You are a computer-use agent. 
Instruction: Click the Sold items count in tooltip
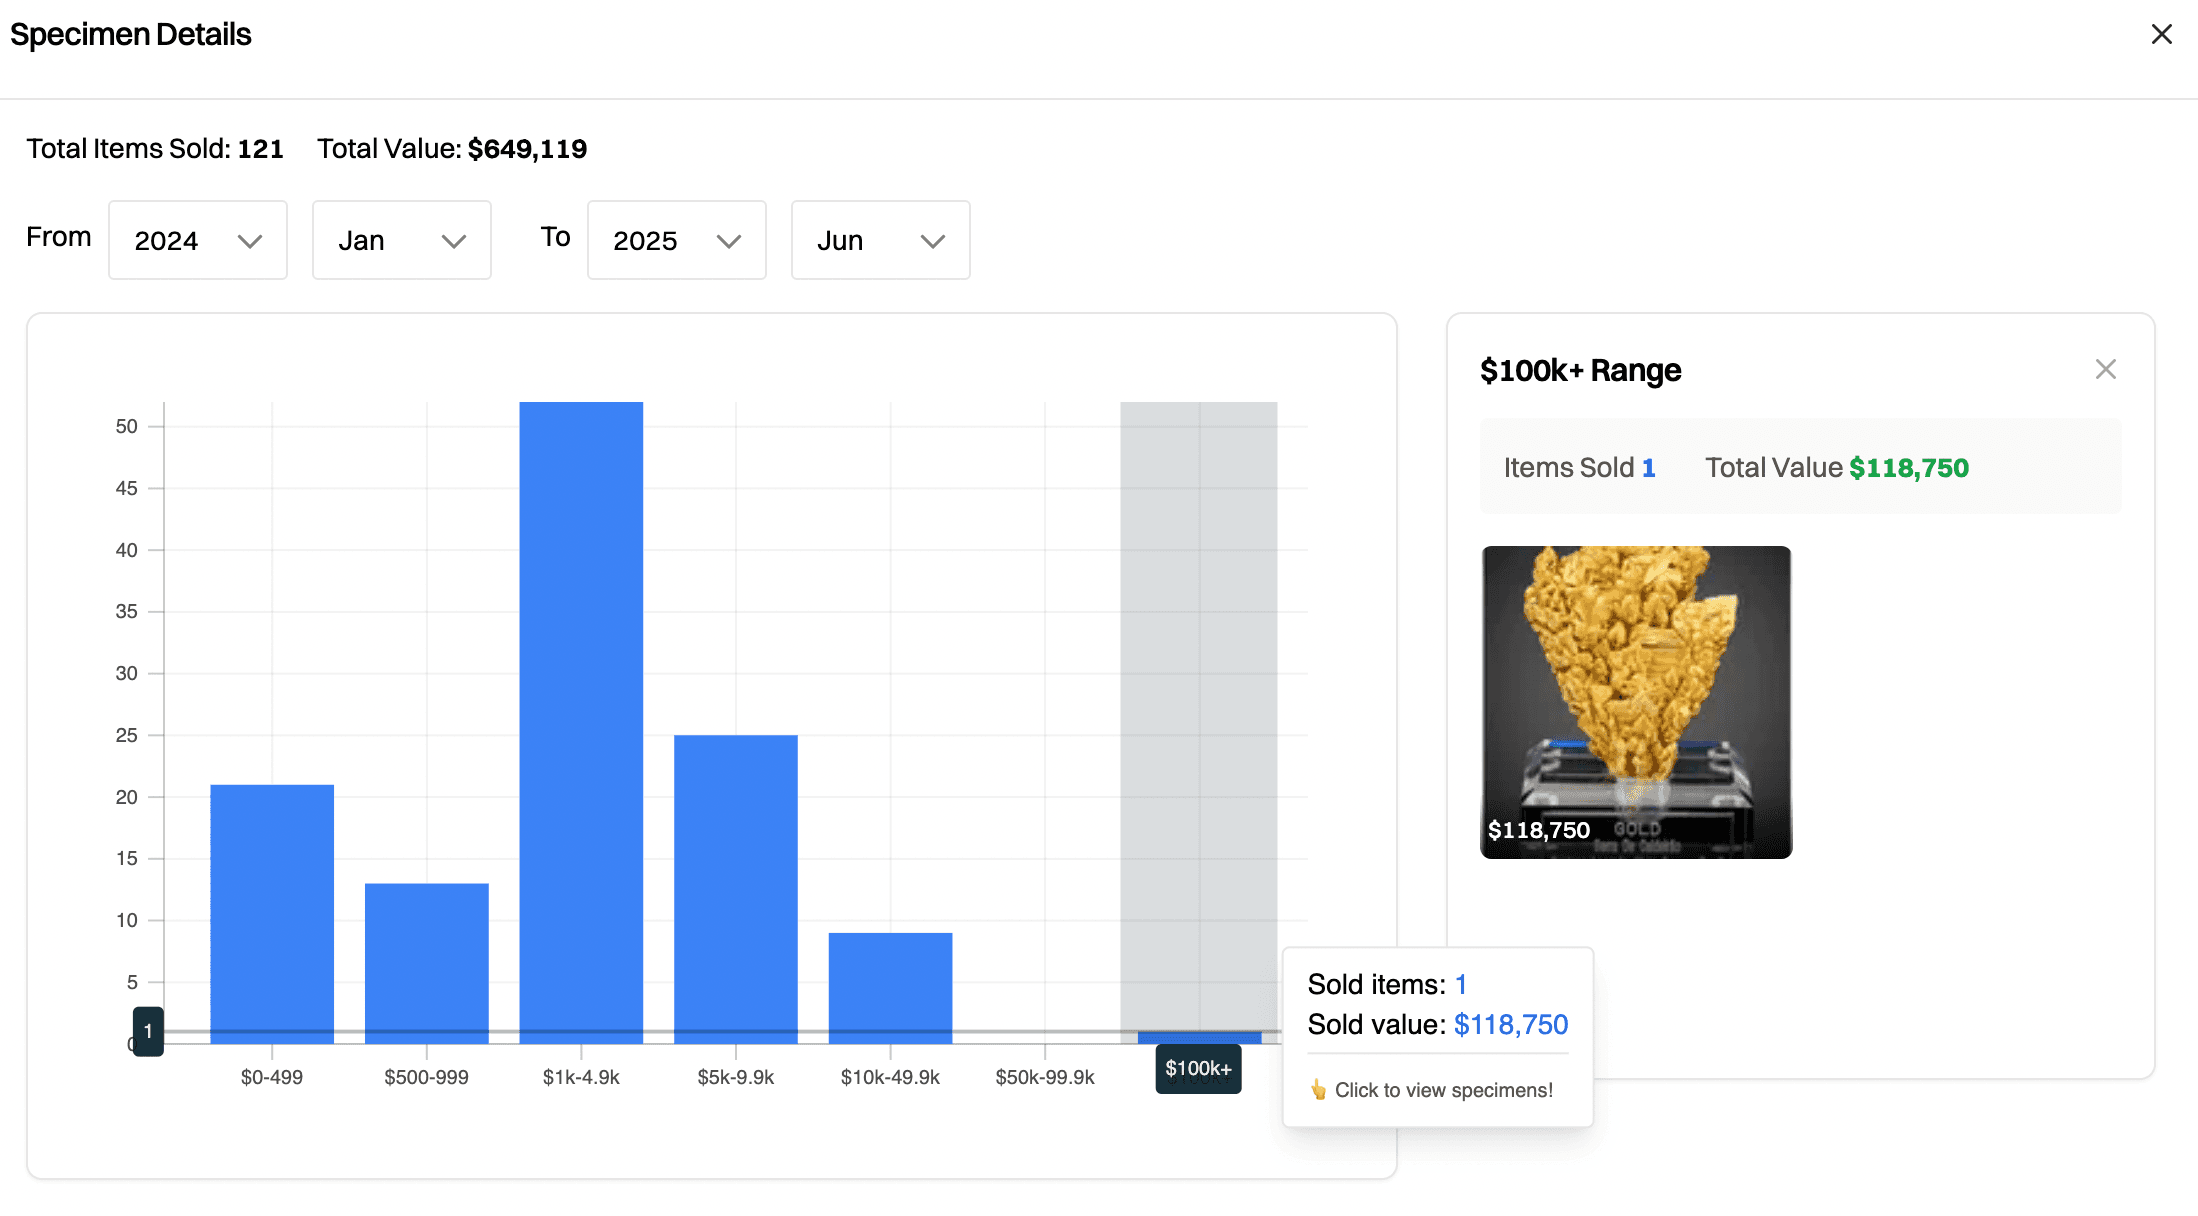1461,984
